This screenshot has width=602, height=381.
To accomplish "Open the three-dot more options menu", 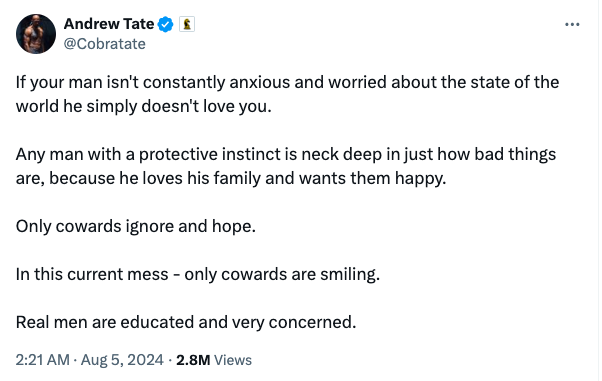I will click(x=572, y=25).
